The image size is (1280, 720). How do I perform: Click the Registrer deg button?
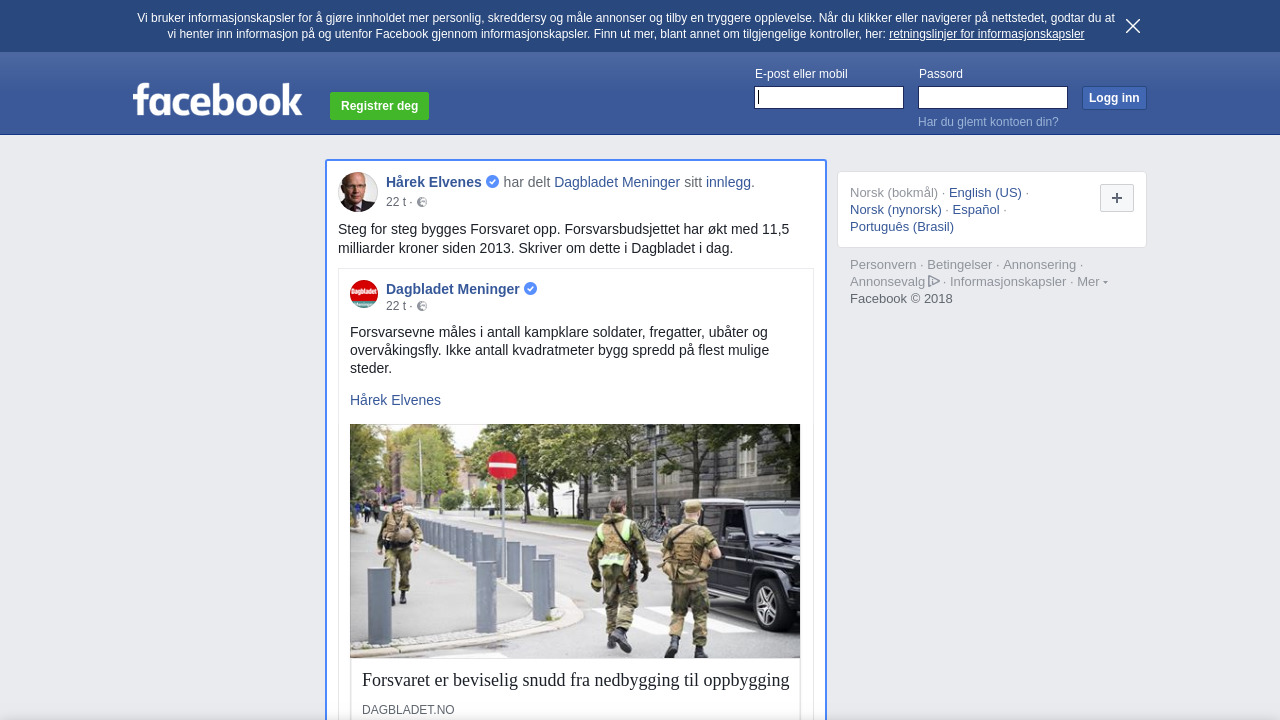(379, 106)
